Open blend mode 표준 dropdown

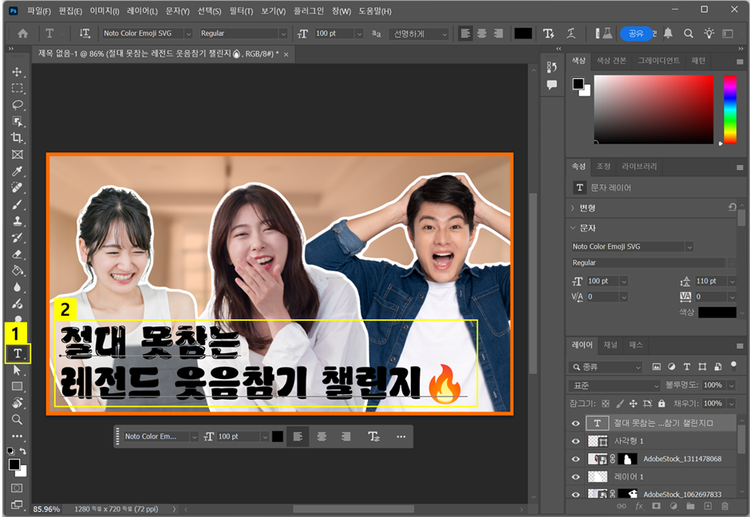coord(615,385)
